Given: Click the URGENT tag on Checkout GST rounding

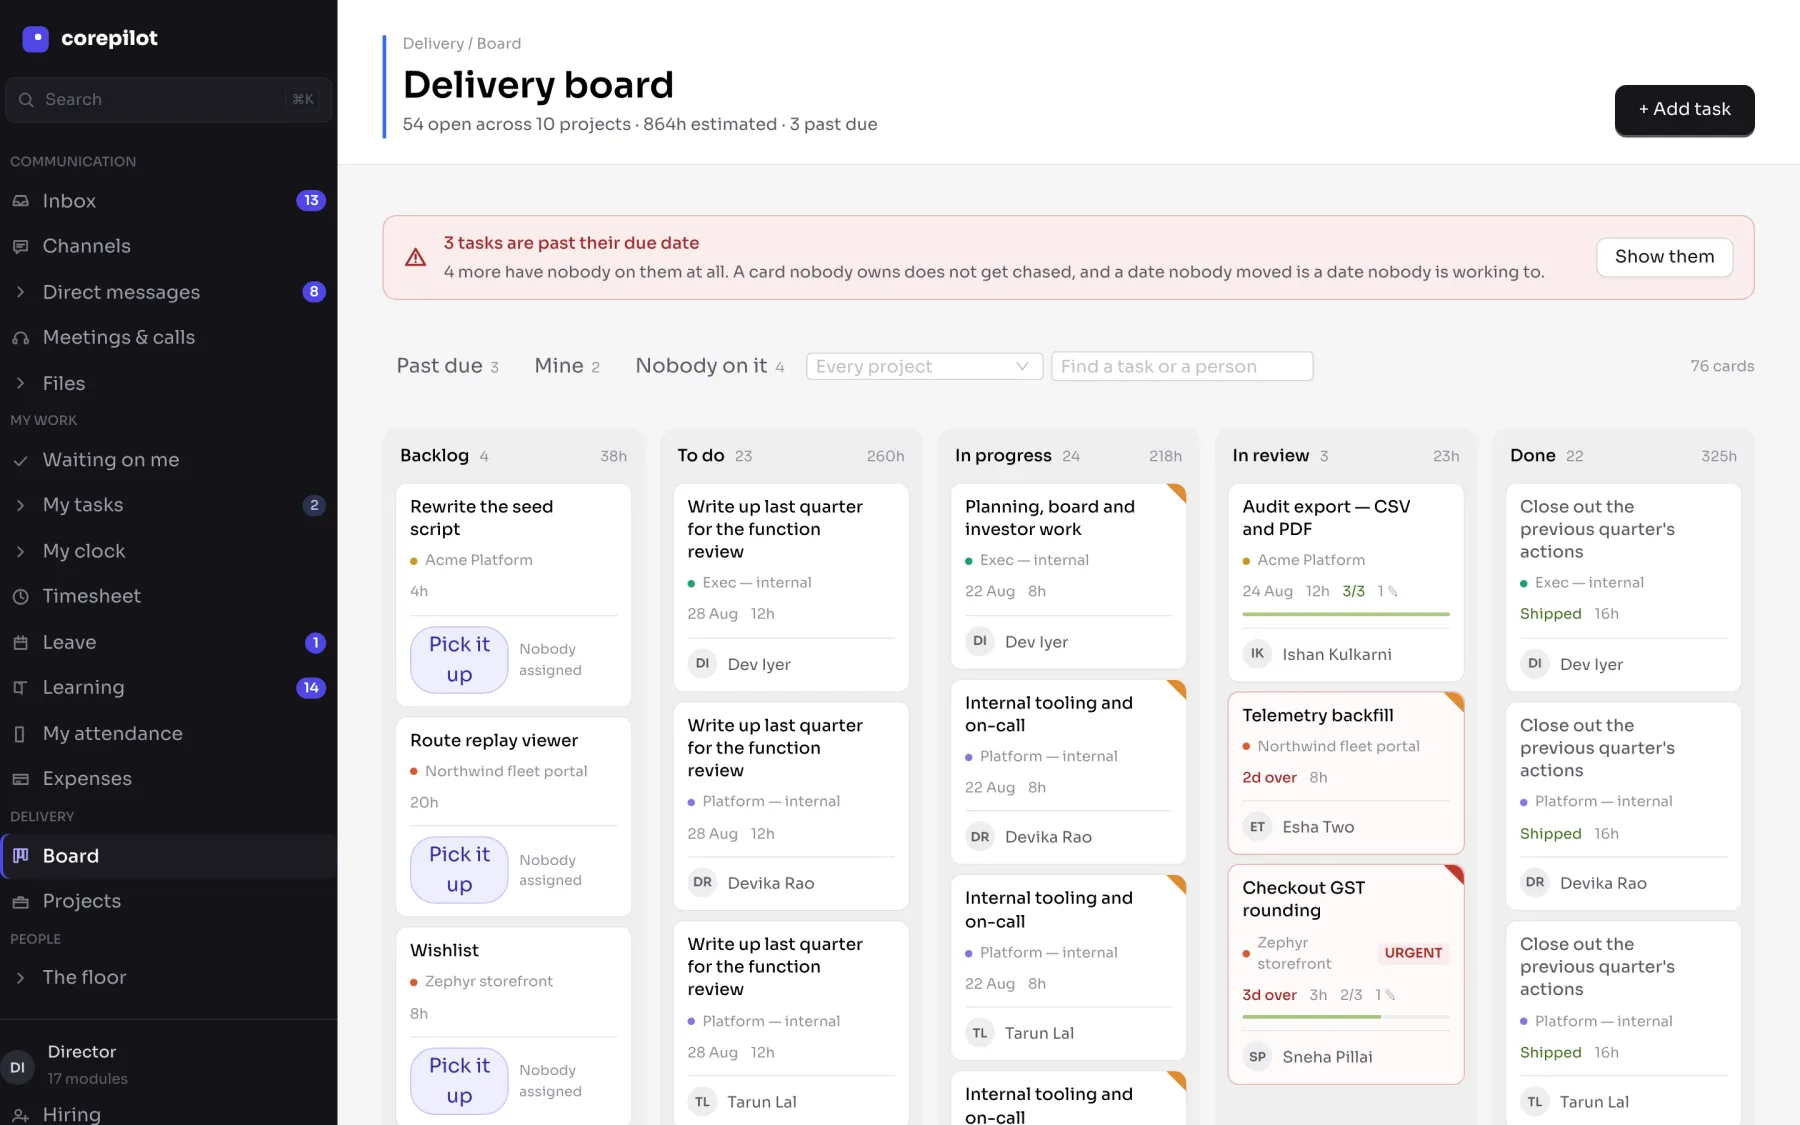Looking at the screenshot, I should (1413, 953).
